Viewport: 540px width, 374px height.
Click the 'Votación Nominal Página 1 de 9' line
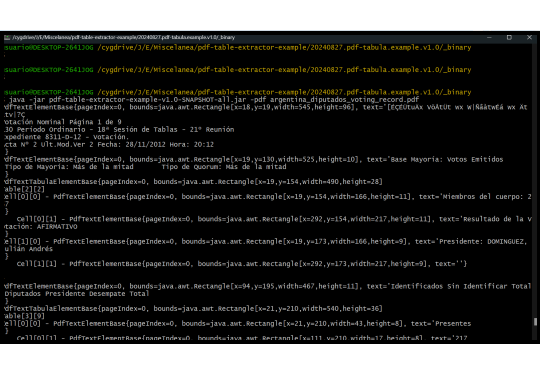tap(63, 122)
